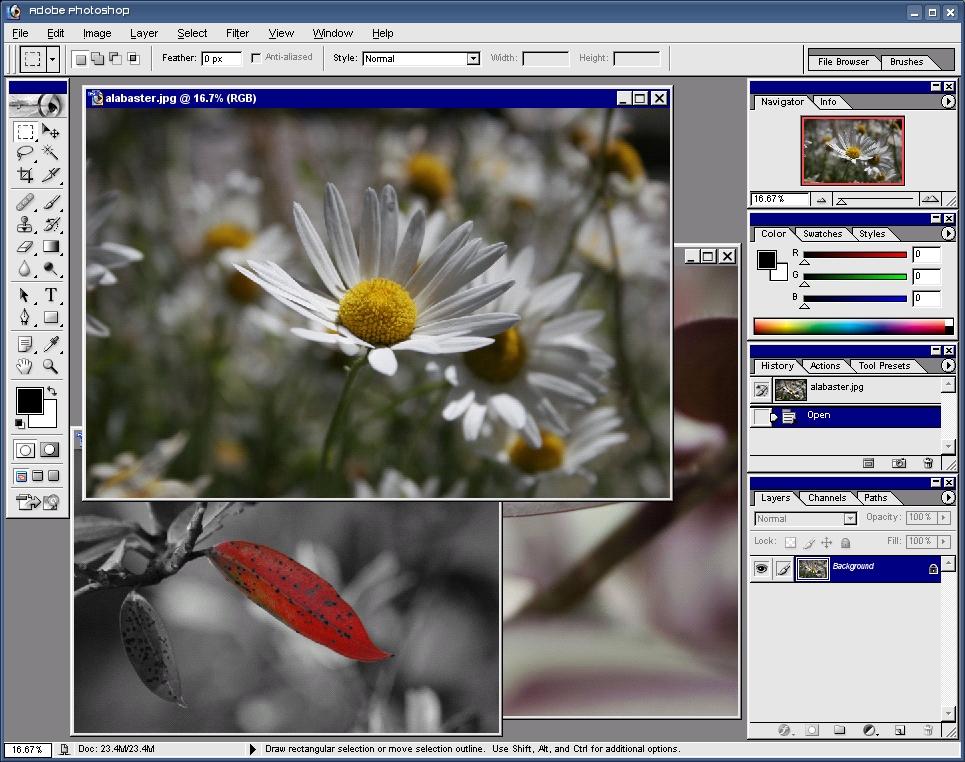Click the Brushes palette button
This screenshot has width=965, height=762.
[x=907, y=62]
